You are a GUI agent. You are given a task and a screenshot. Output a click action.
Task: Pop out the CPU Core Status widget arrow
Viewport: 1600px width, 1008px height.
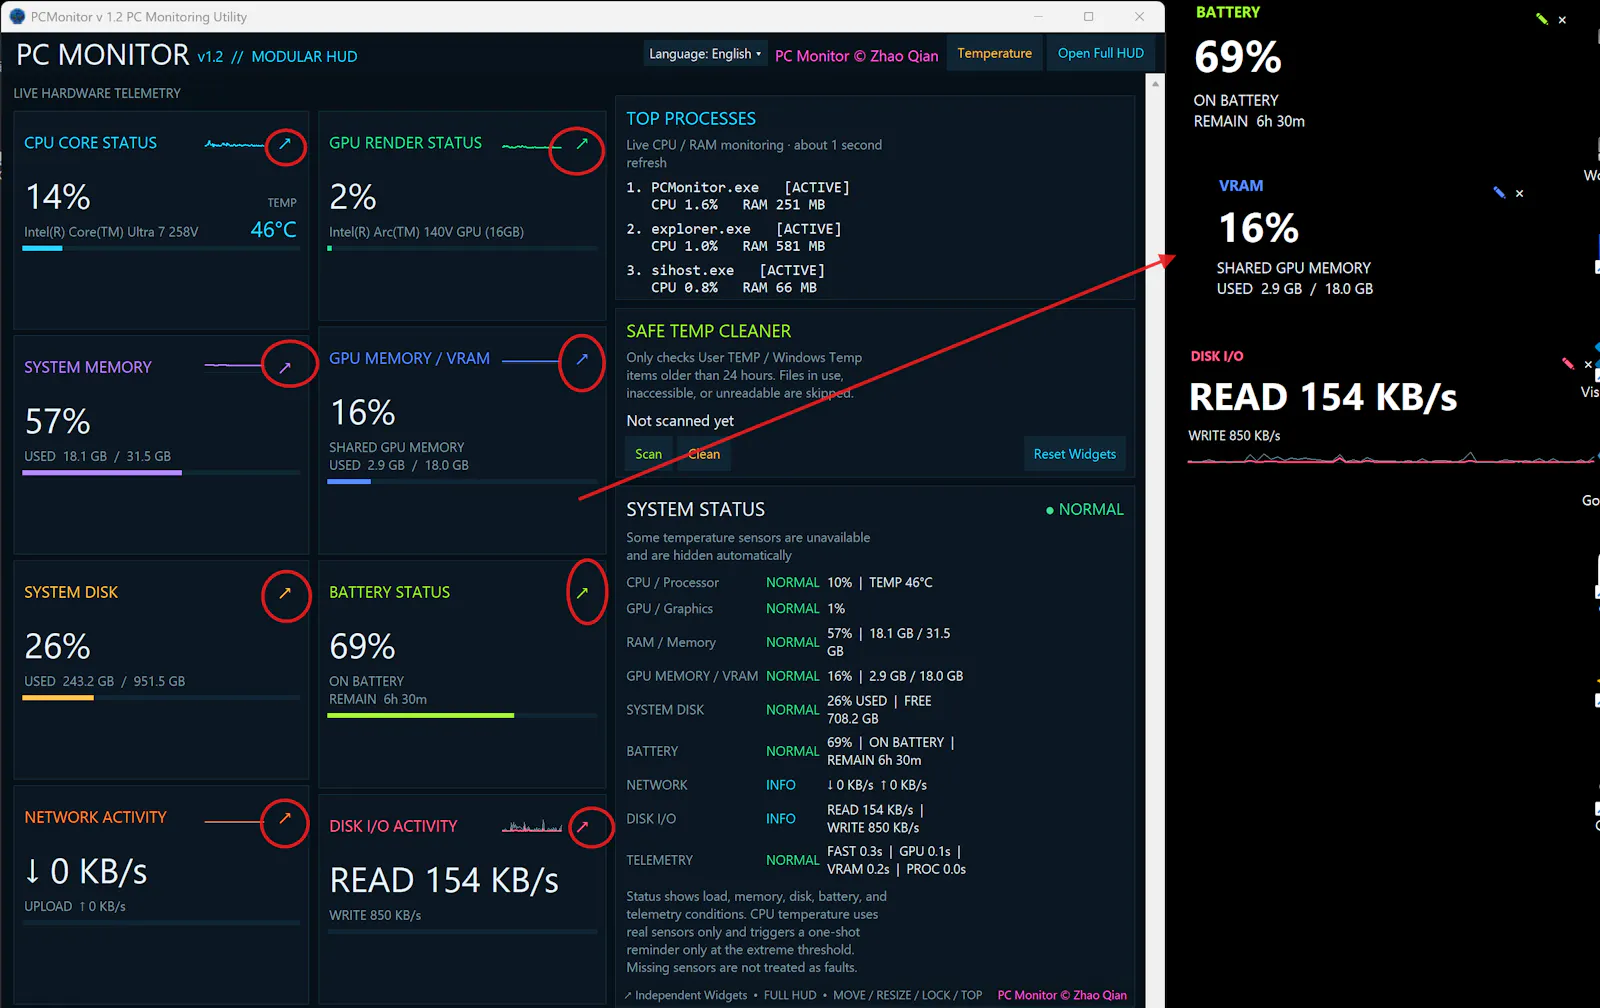285,145
